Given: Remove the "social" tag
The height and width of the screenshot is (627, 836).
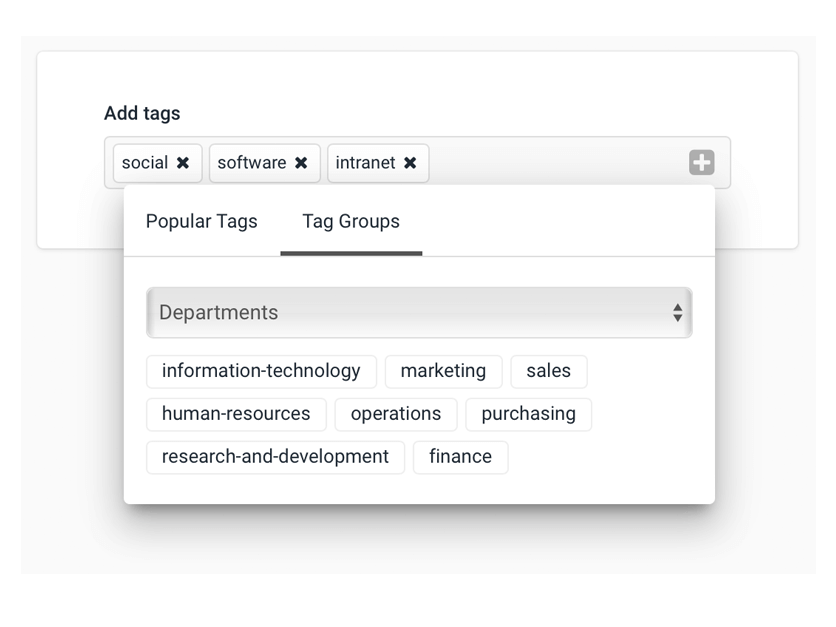Looking at the screenshot, I should (x=183, y=163).
